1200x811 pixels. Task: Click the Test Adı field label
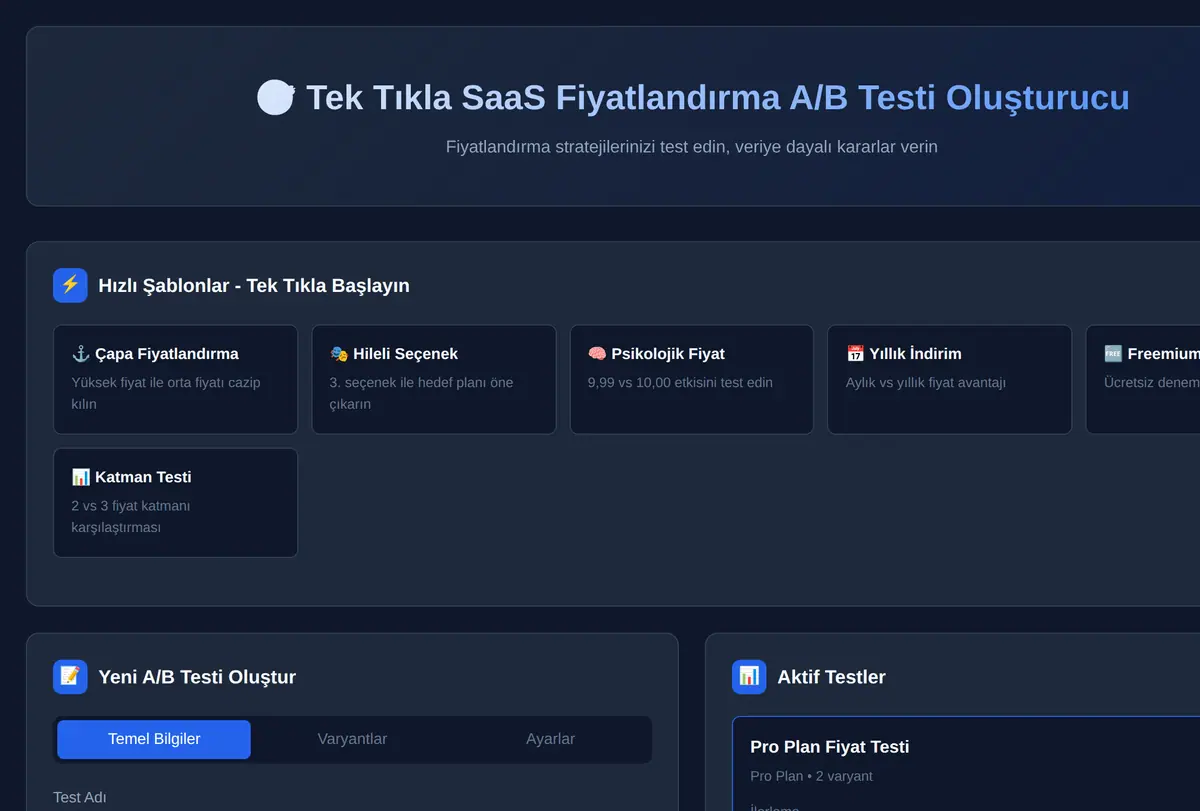point(80,797)
